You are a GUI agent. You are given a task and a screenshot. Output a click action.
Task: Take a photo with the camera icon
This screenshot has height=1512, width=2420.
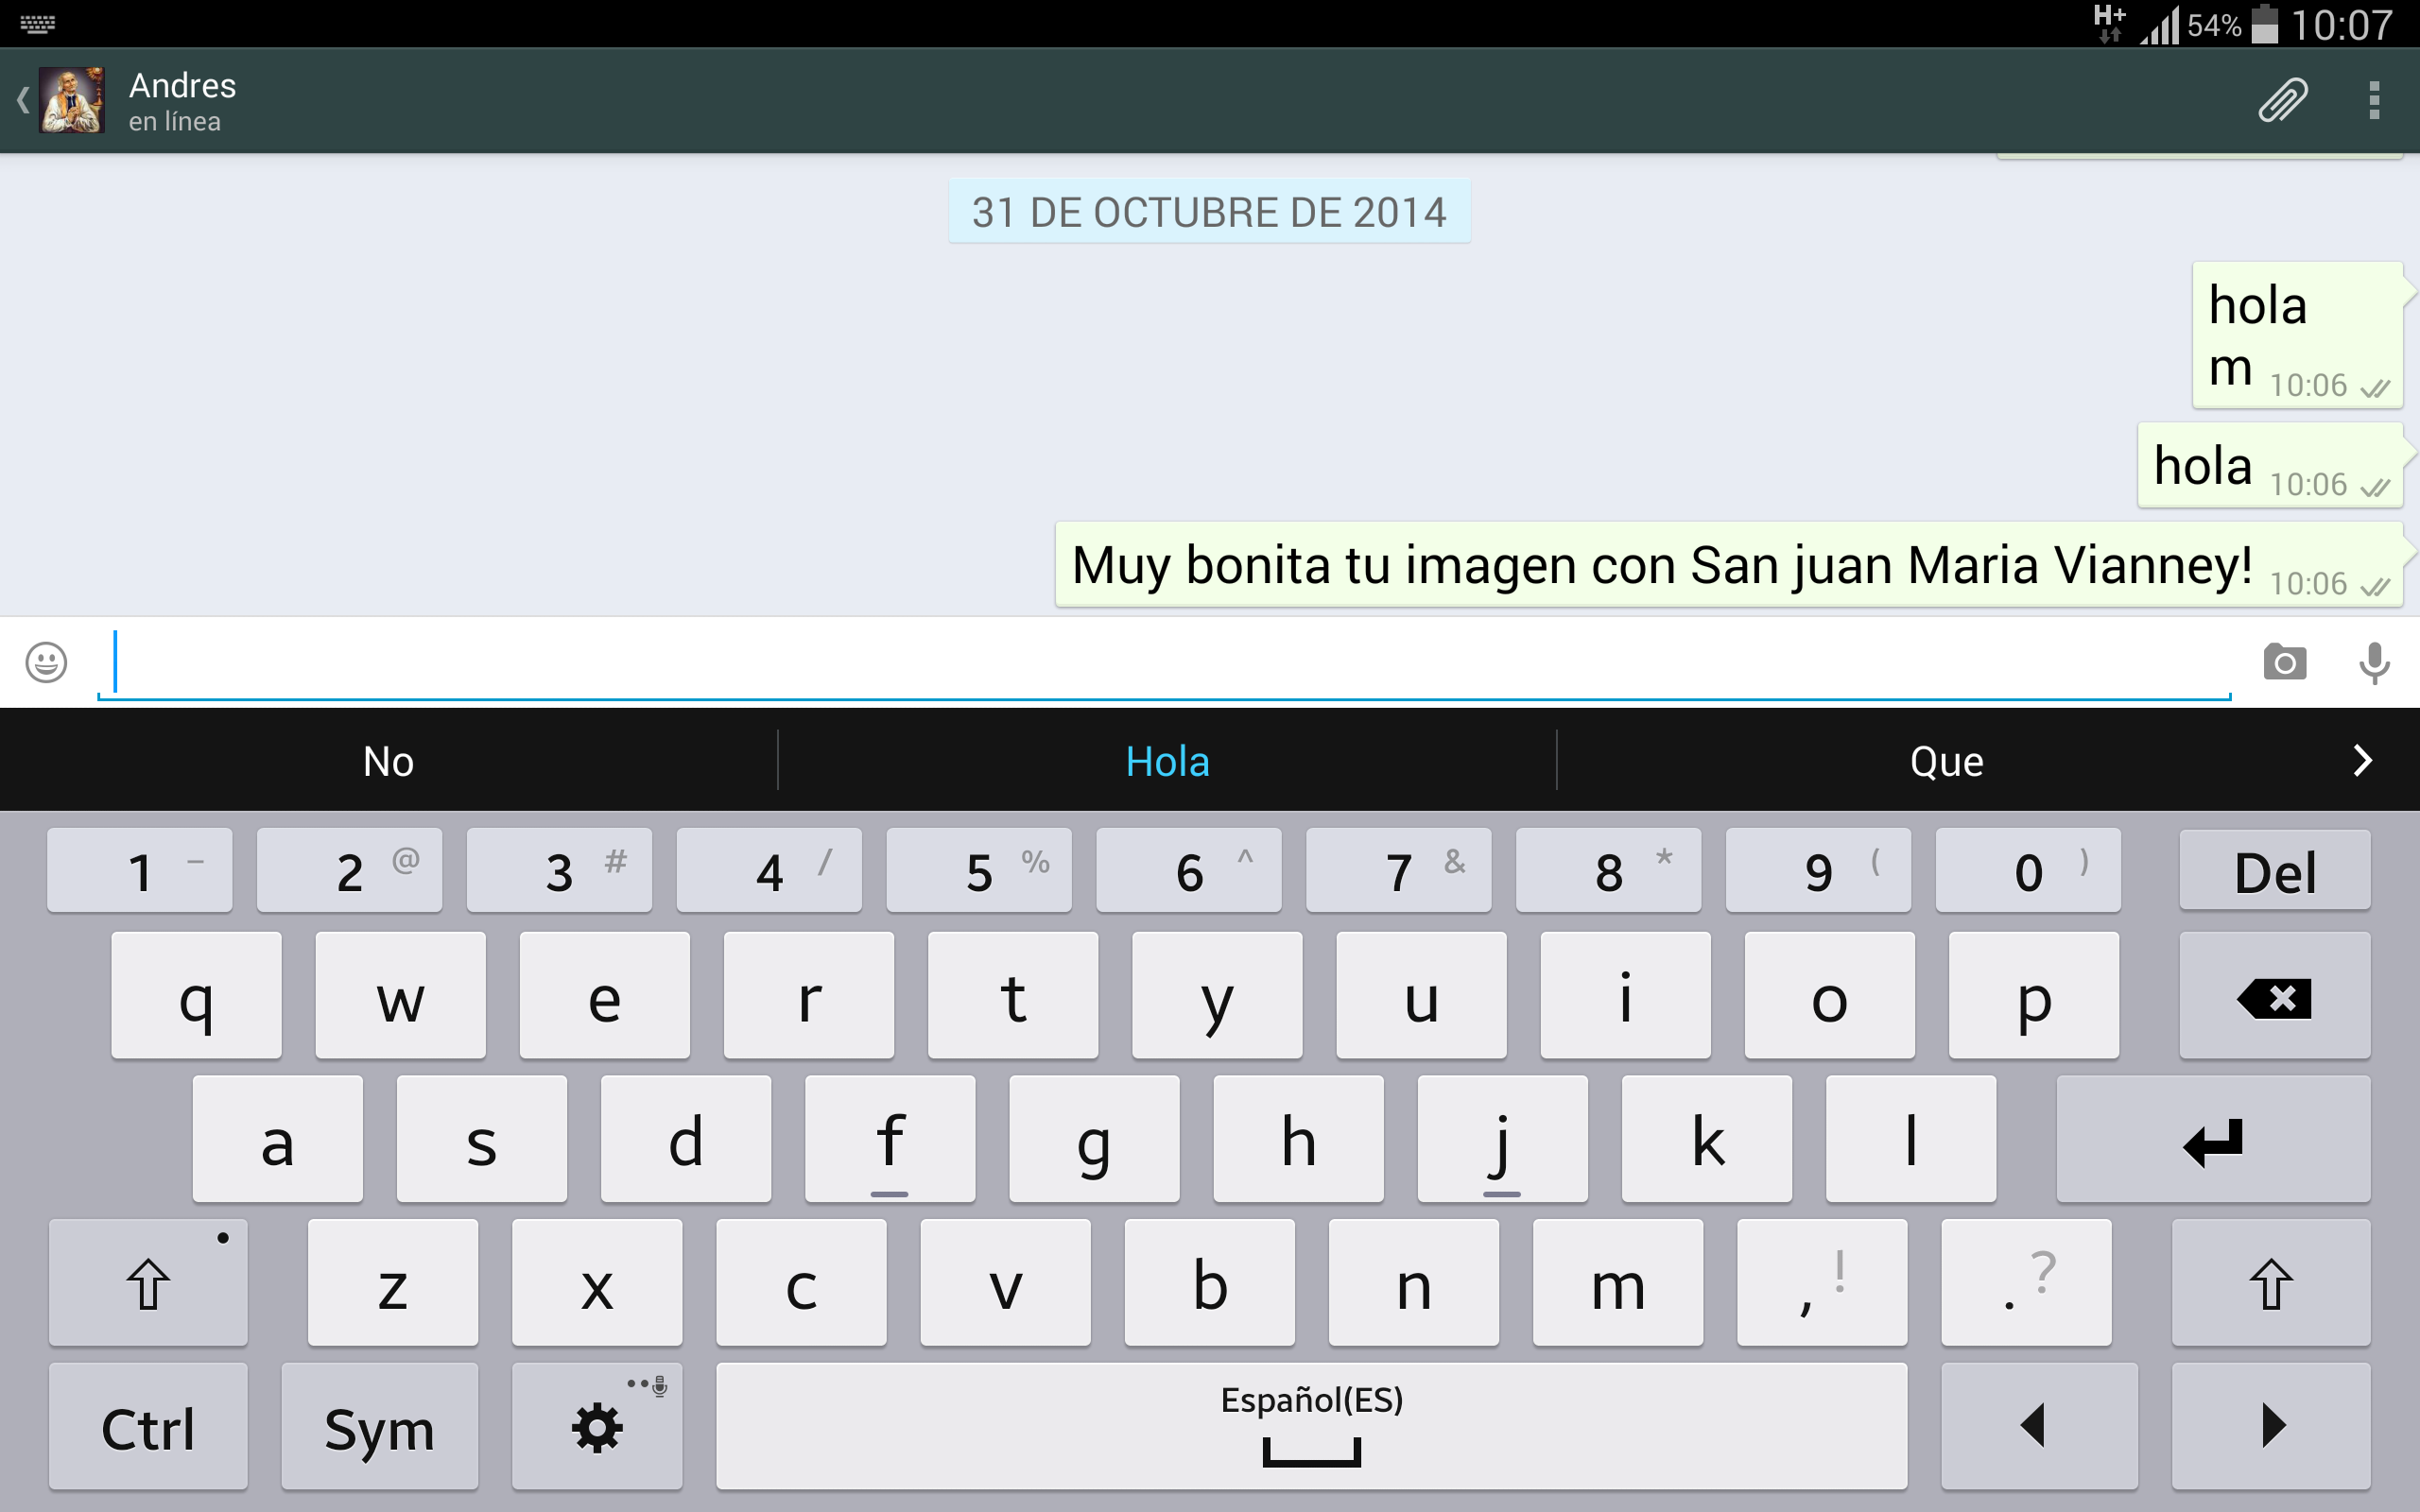(x=2286, y=662)
